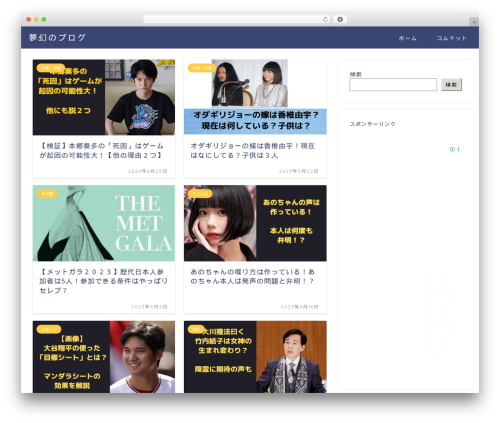The height and width of the screenshot is (423, 500).
Task: Click the スポンサーリンク heading
Action: coord(372,124)
